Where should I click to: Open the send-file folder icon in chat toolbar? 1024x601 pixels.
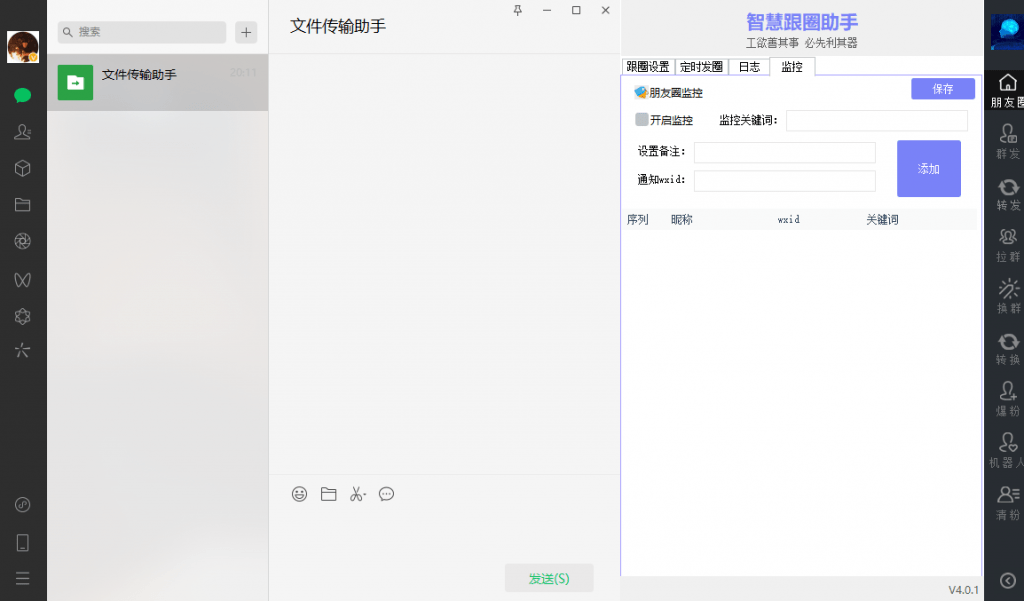point(328,495)
